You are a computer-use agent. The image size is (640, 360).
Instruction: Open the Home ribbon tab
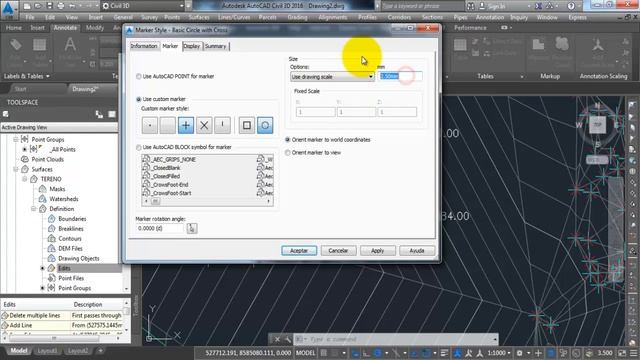(x=13, y=28)
